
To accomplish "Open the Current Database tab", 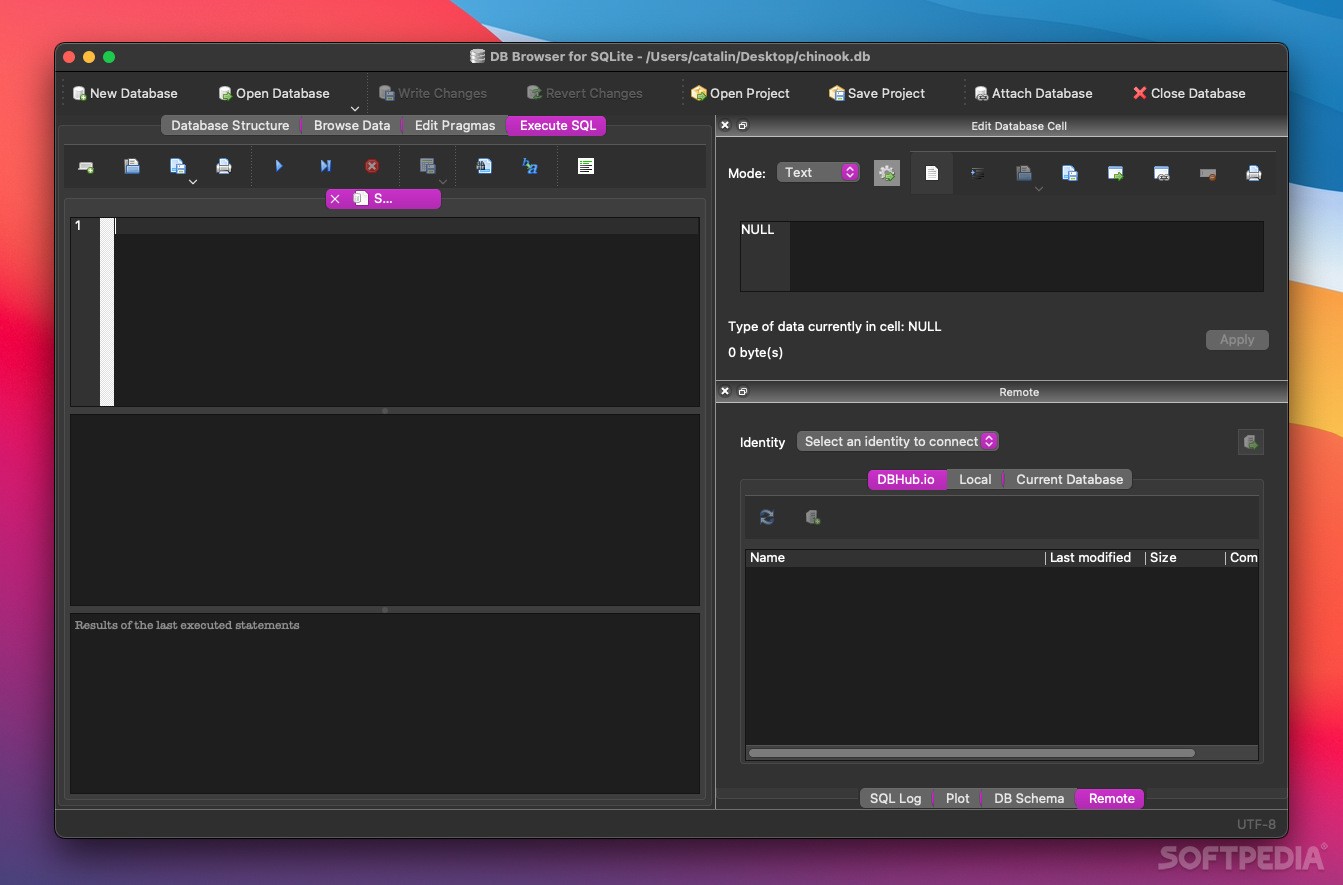I will (1069, 479).
